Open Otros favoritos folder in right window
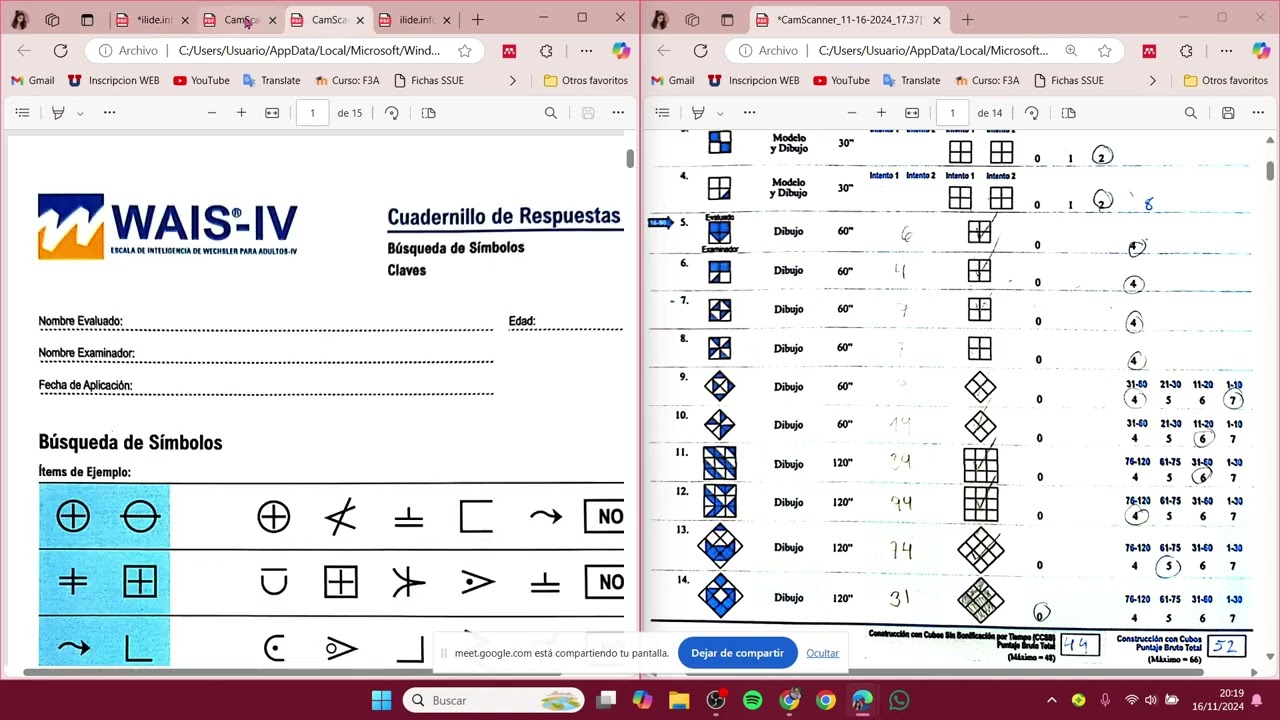Viewport: 1280px width, 720px height. click(1226, 80)
